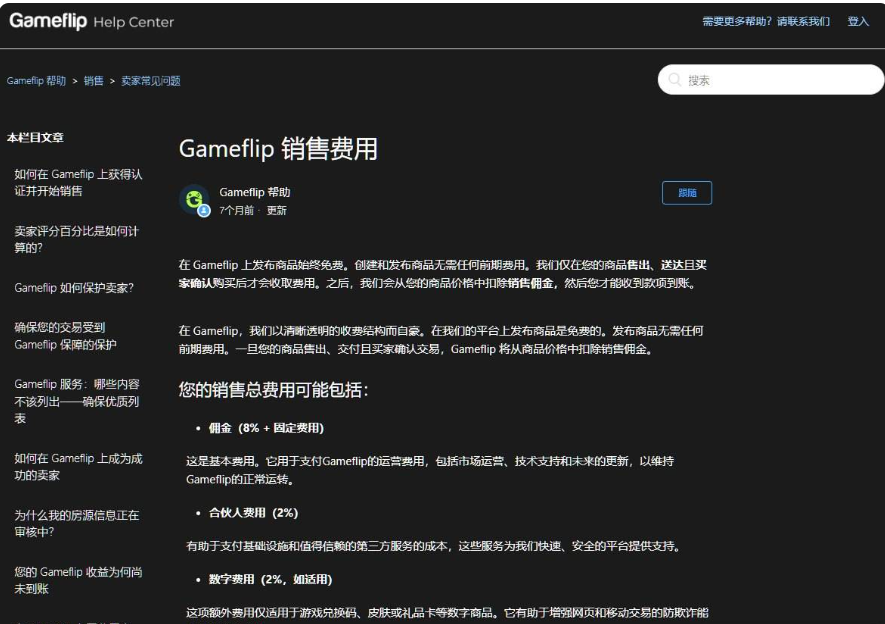Click the Gameflip 帮助 author avatar
Image resolution: width=885 pixels, height=624 pixels.
pyautogui.click(x=194, y=200)
